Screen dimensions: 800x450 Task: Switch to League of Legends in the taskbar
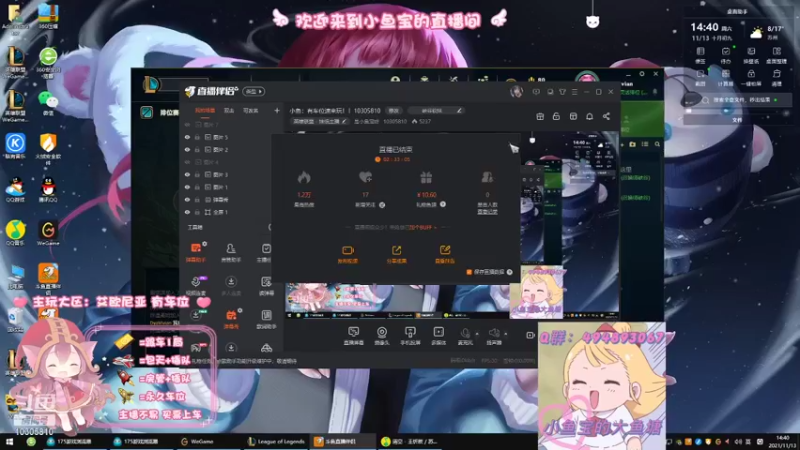click(276, 441)
